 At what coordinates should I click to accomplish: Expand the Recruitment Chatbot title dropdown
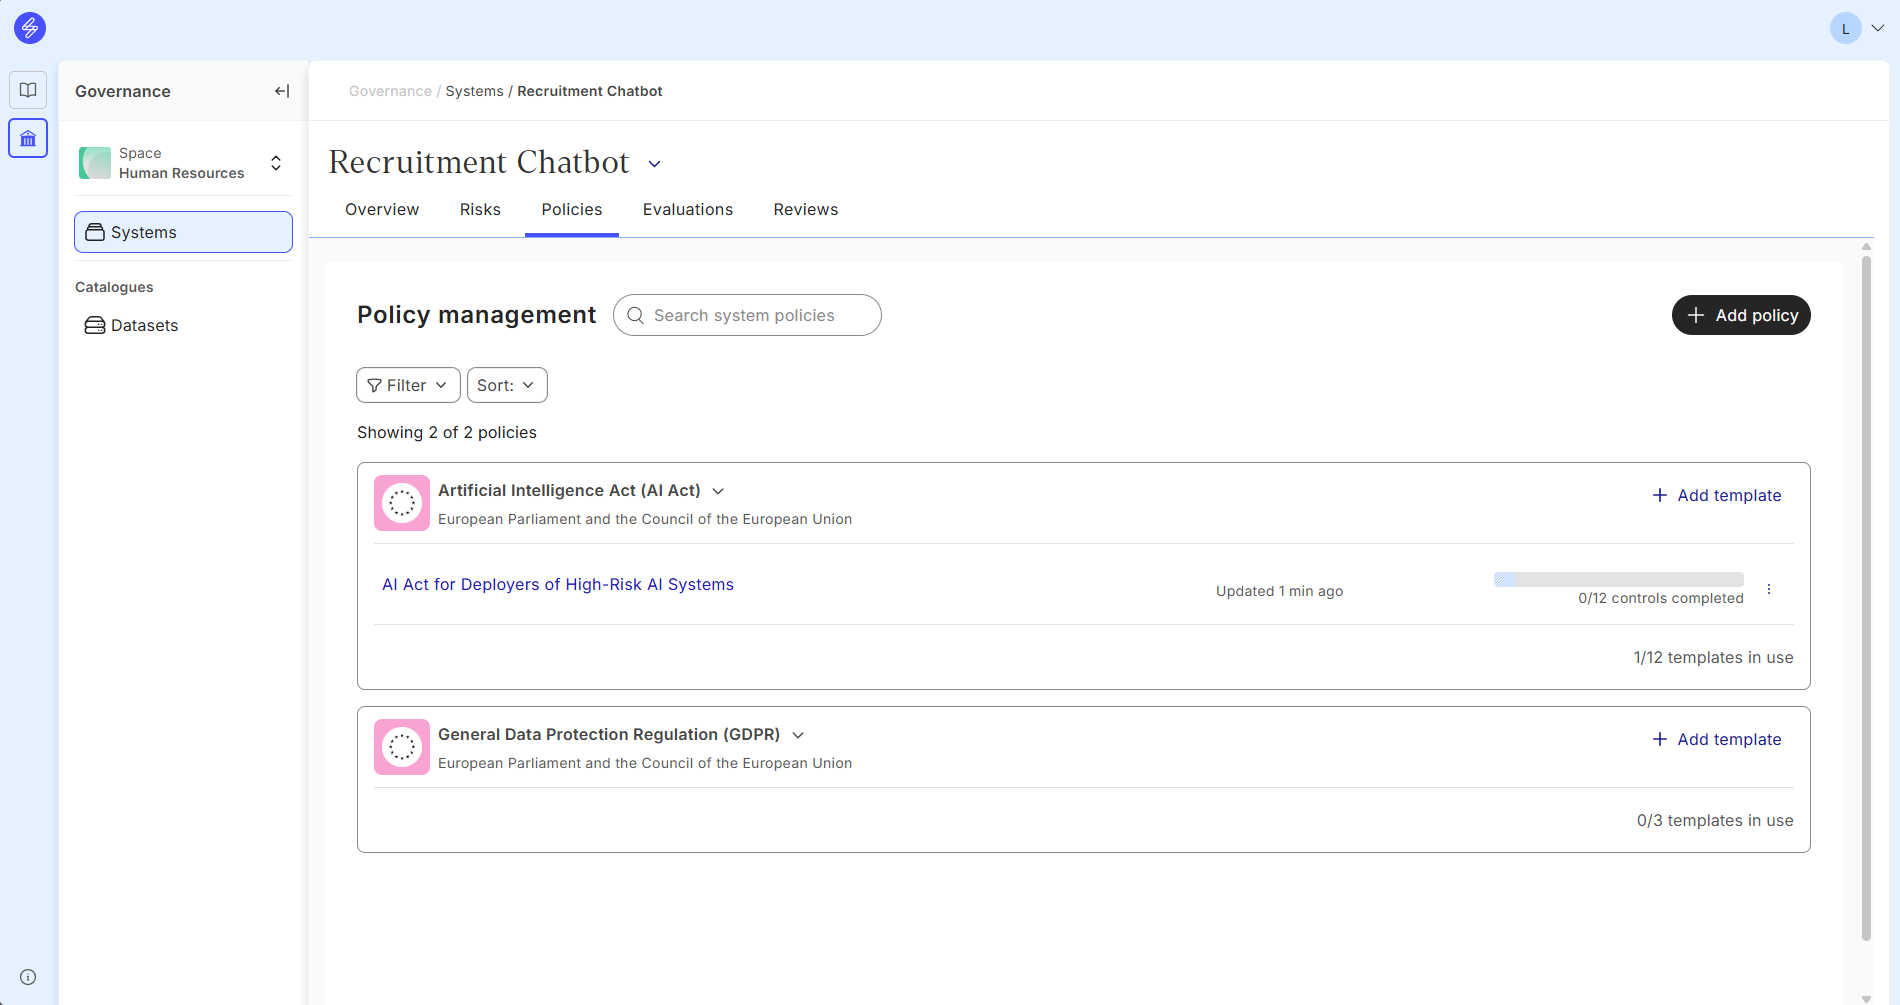click(655, 164)
